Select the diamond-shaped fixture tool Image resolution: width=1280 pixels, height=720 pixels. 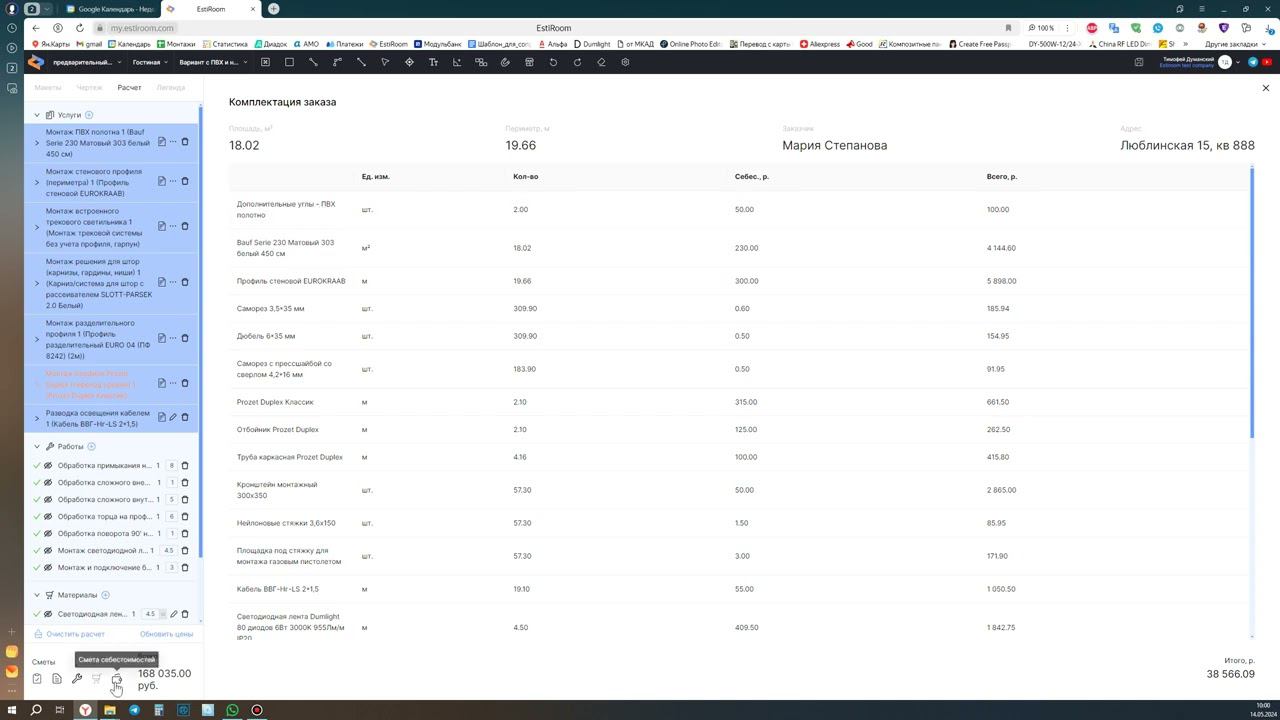(409, 62)
